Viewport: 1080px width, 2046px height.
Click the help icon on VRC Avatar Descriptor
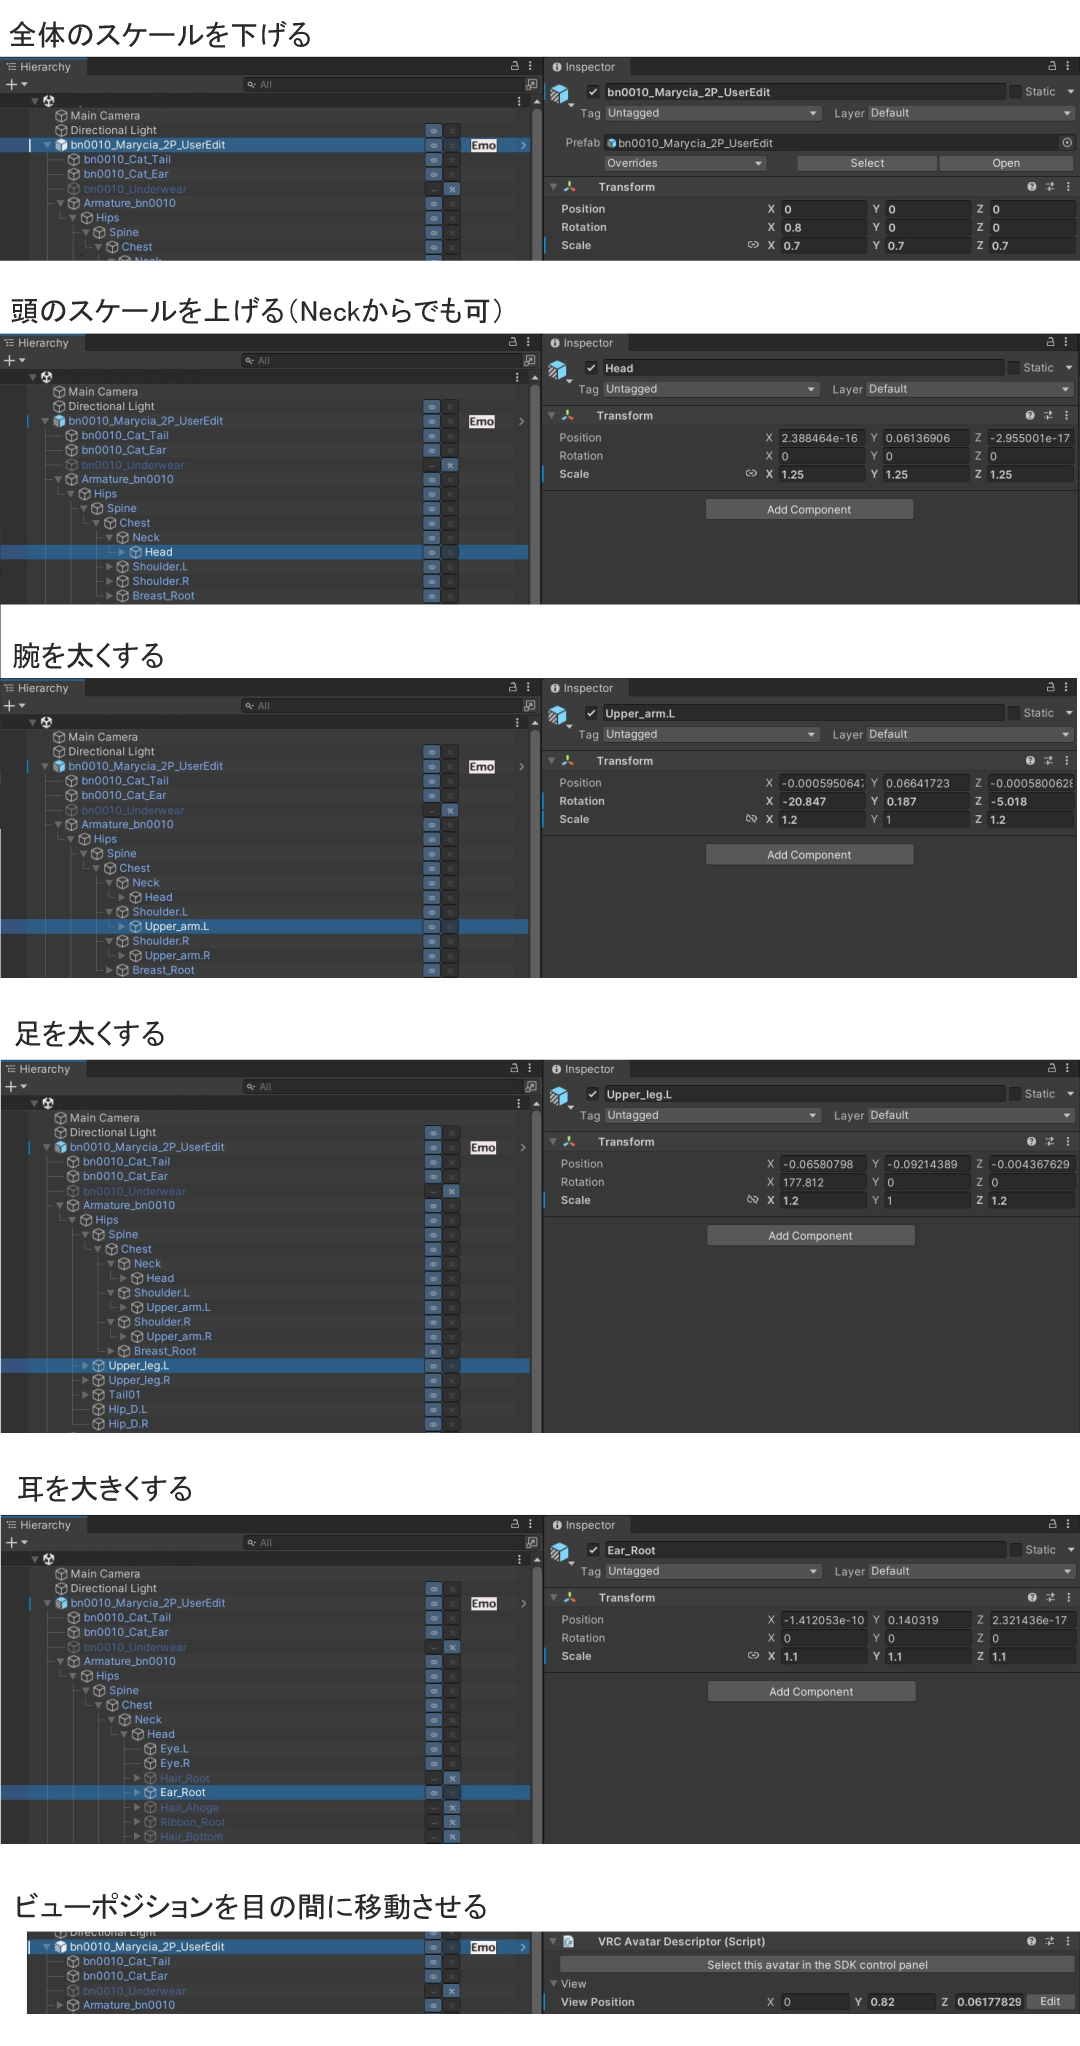[1031, 1941]
